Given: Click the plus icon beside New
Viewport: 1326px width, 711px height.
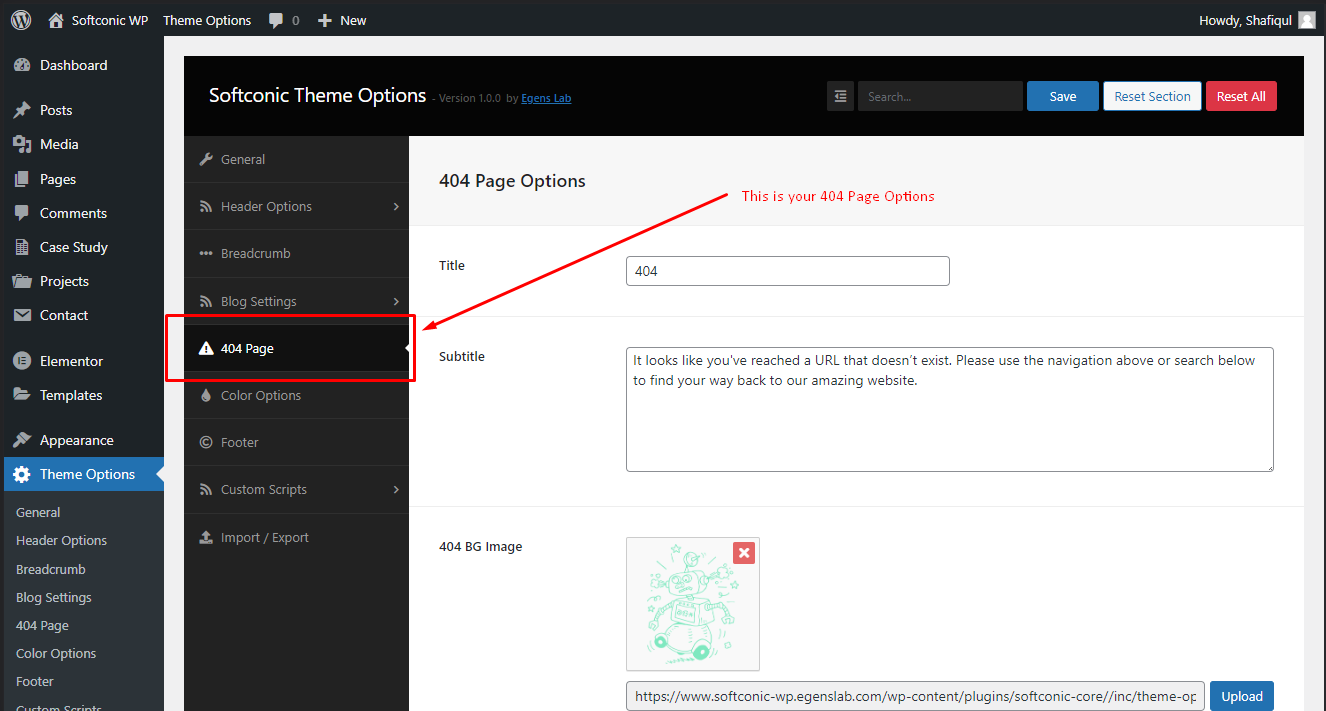Looking at the screenshot, I should point(324,20).
